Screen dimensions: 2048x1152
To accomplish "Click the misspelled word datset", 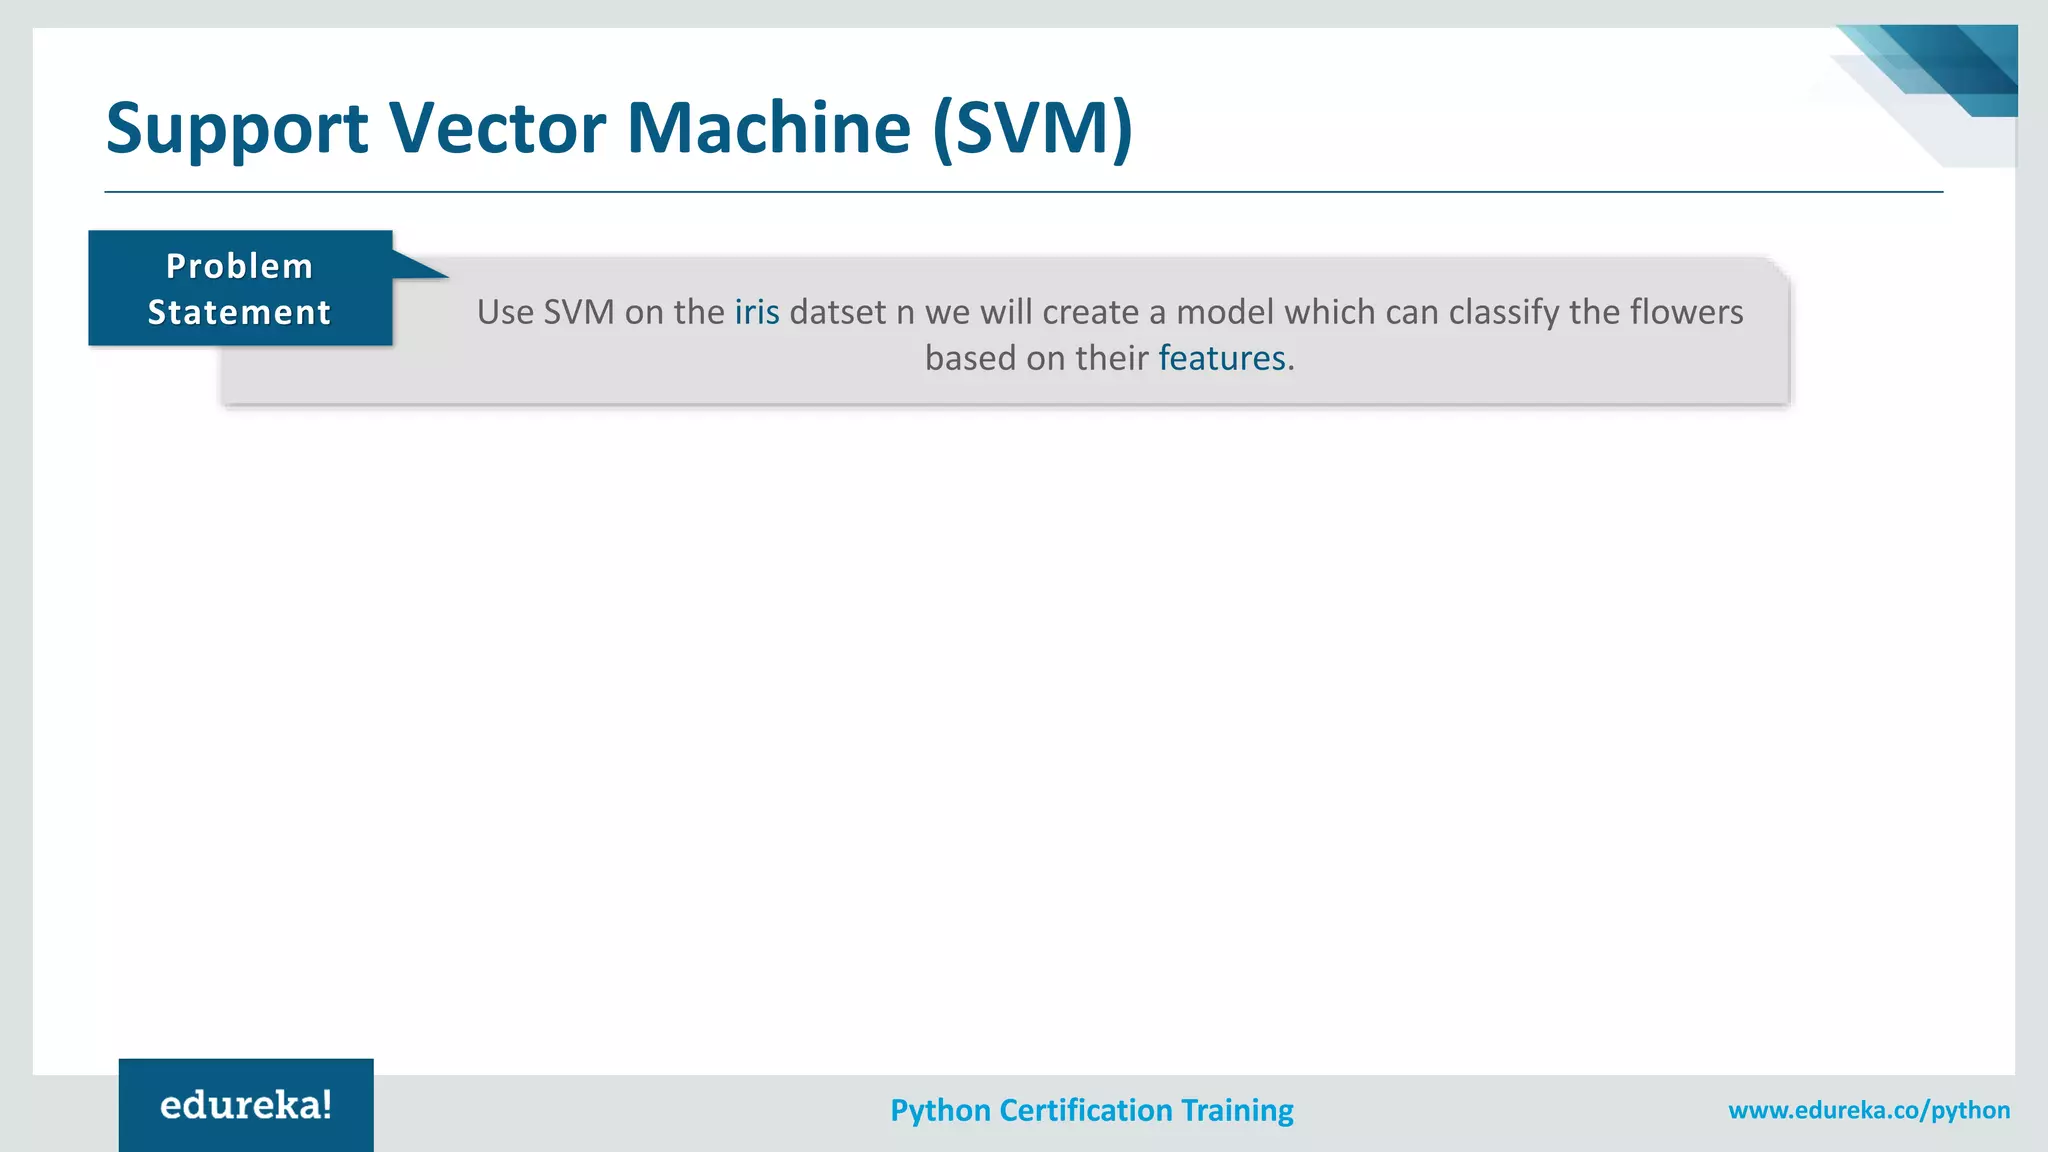I will 837,312.
